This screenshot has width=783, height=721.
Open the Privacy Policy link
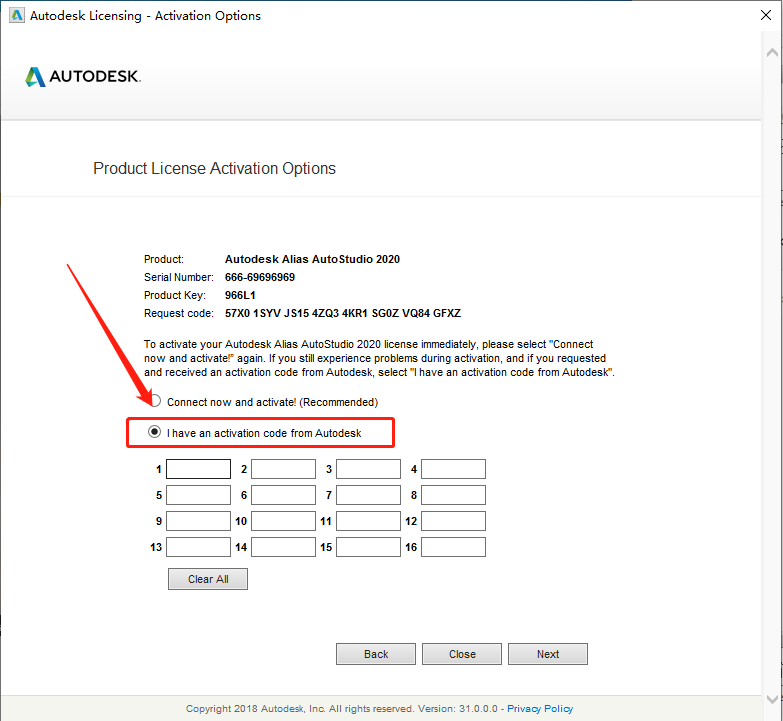tap(540, 709)
